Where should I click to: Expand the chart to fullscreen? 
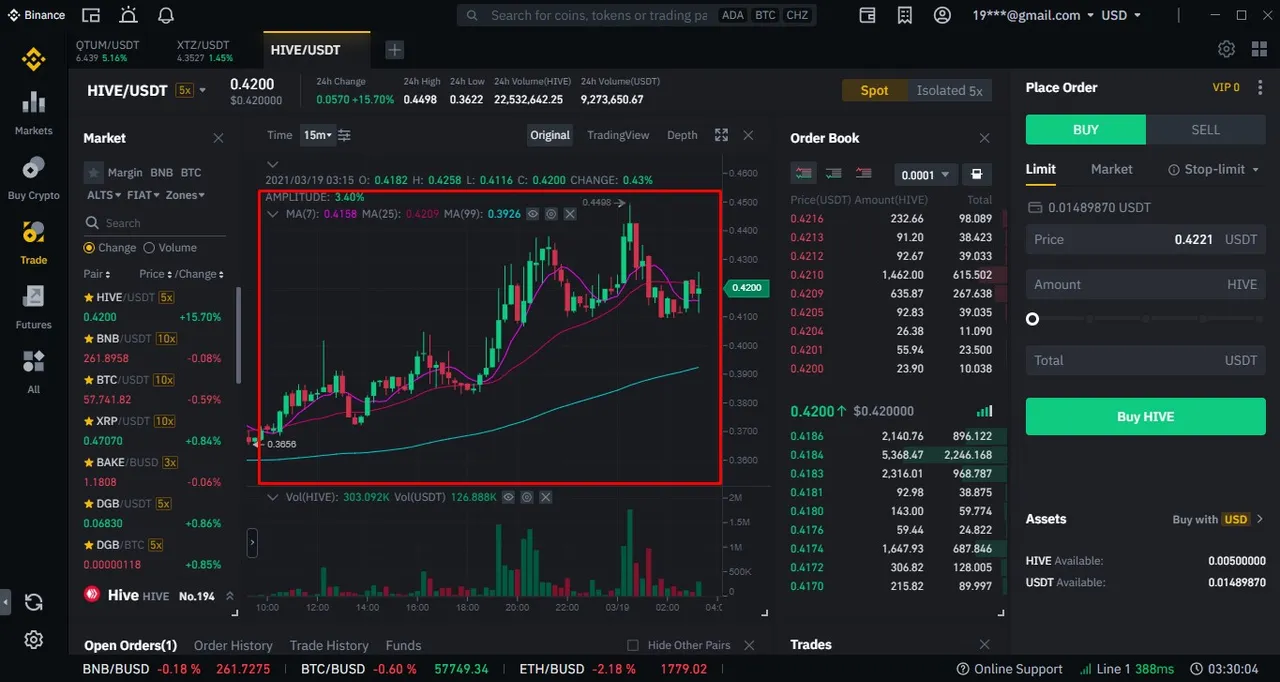pos(722,135)
